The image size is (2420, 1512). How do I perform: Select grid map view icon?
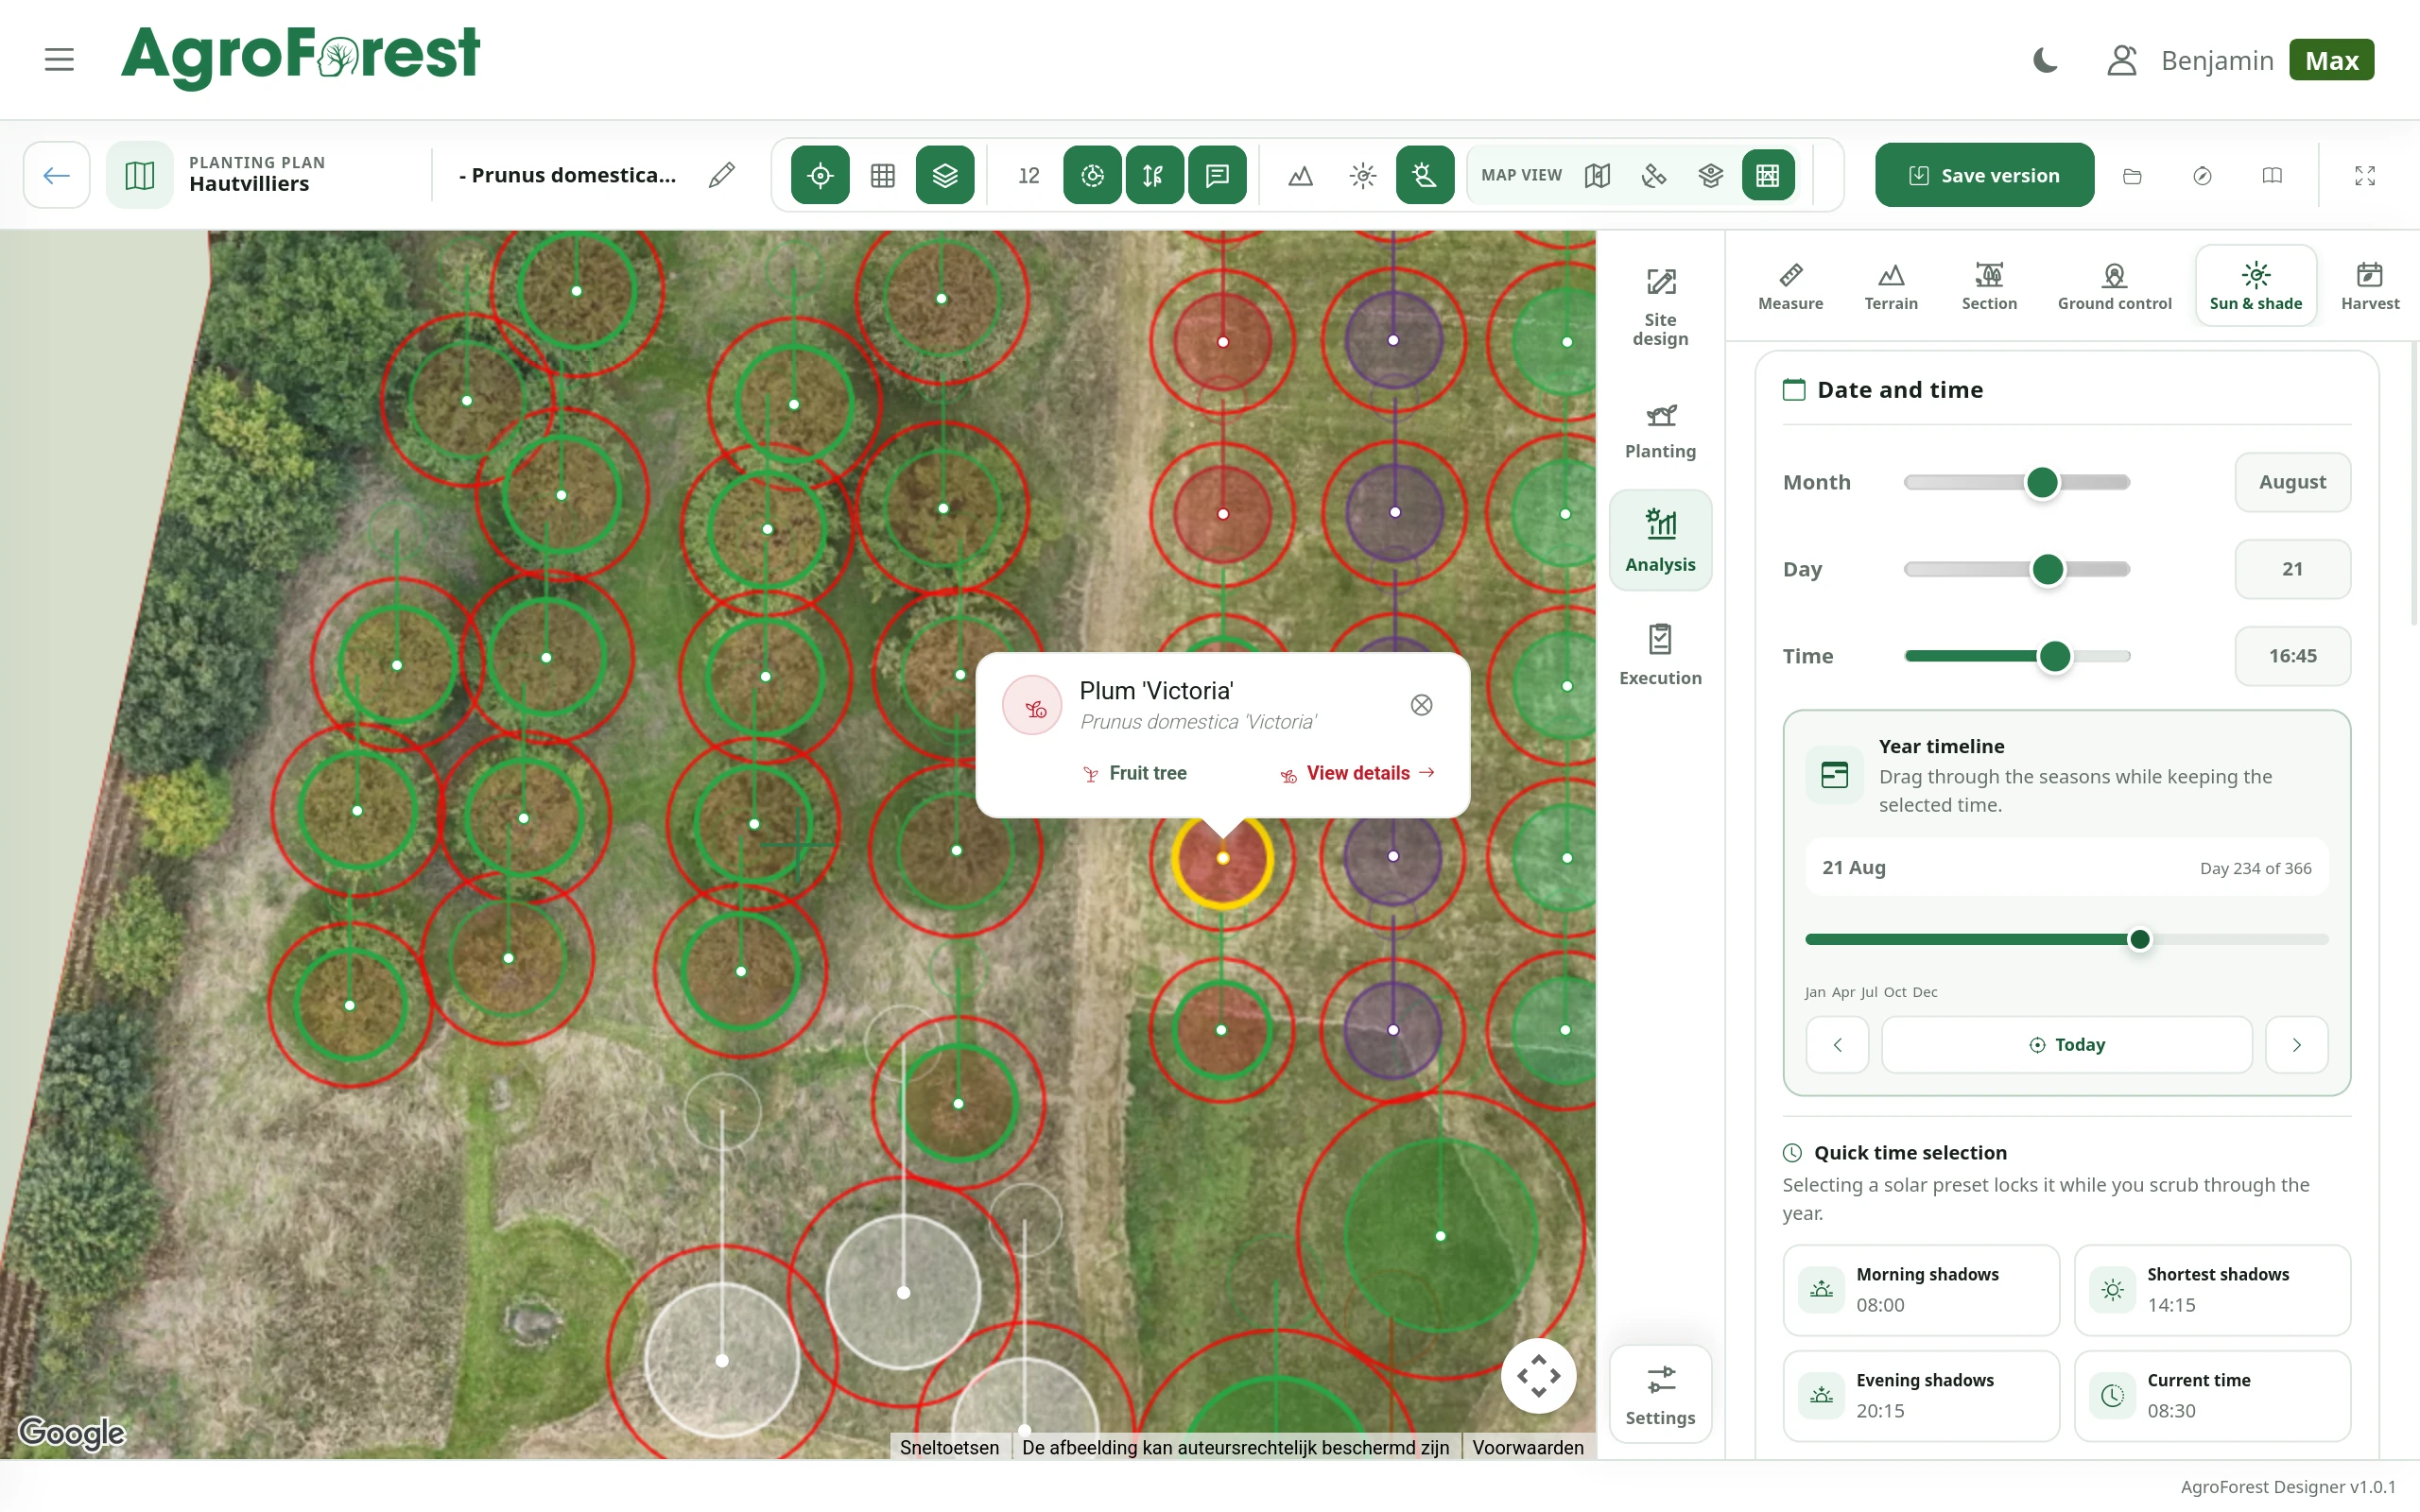1768,176
